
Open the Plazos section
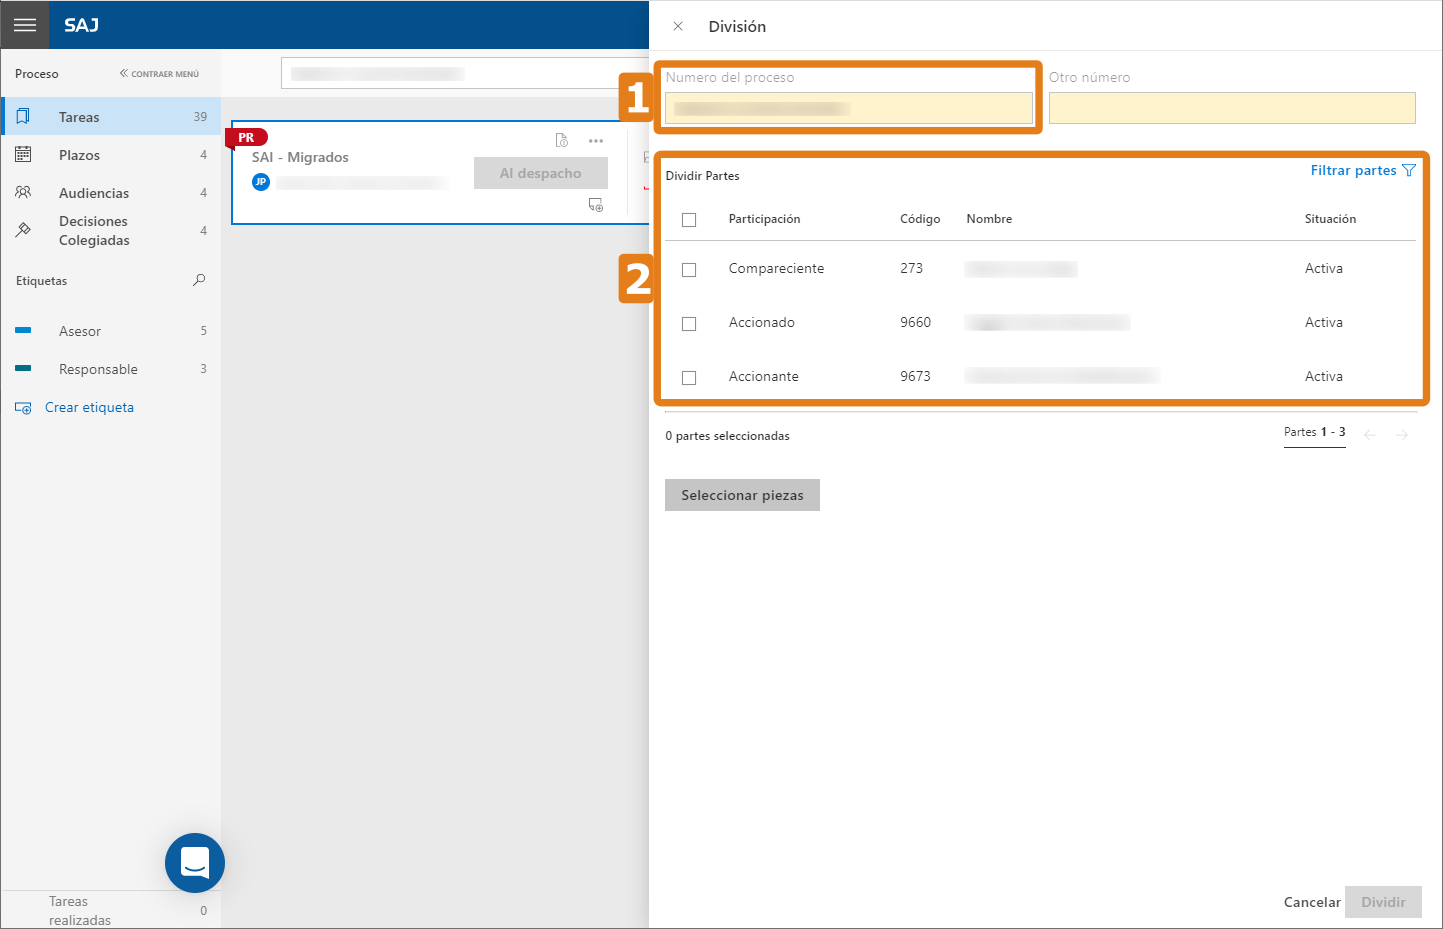tap(111, 155)
